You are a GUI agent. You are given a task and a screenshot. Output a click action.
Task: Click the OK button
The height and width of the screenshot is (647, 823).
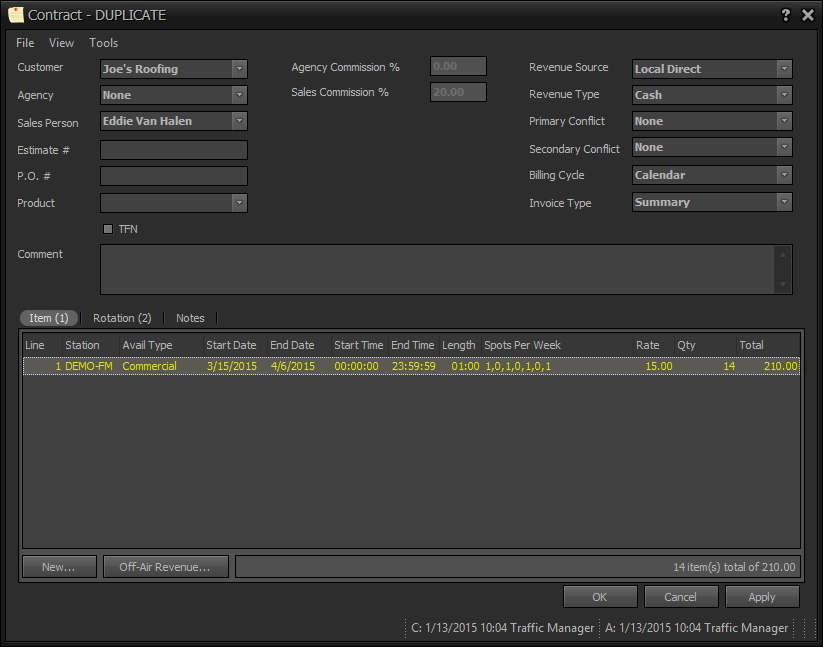[x=600, y=597]
